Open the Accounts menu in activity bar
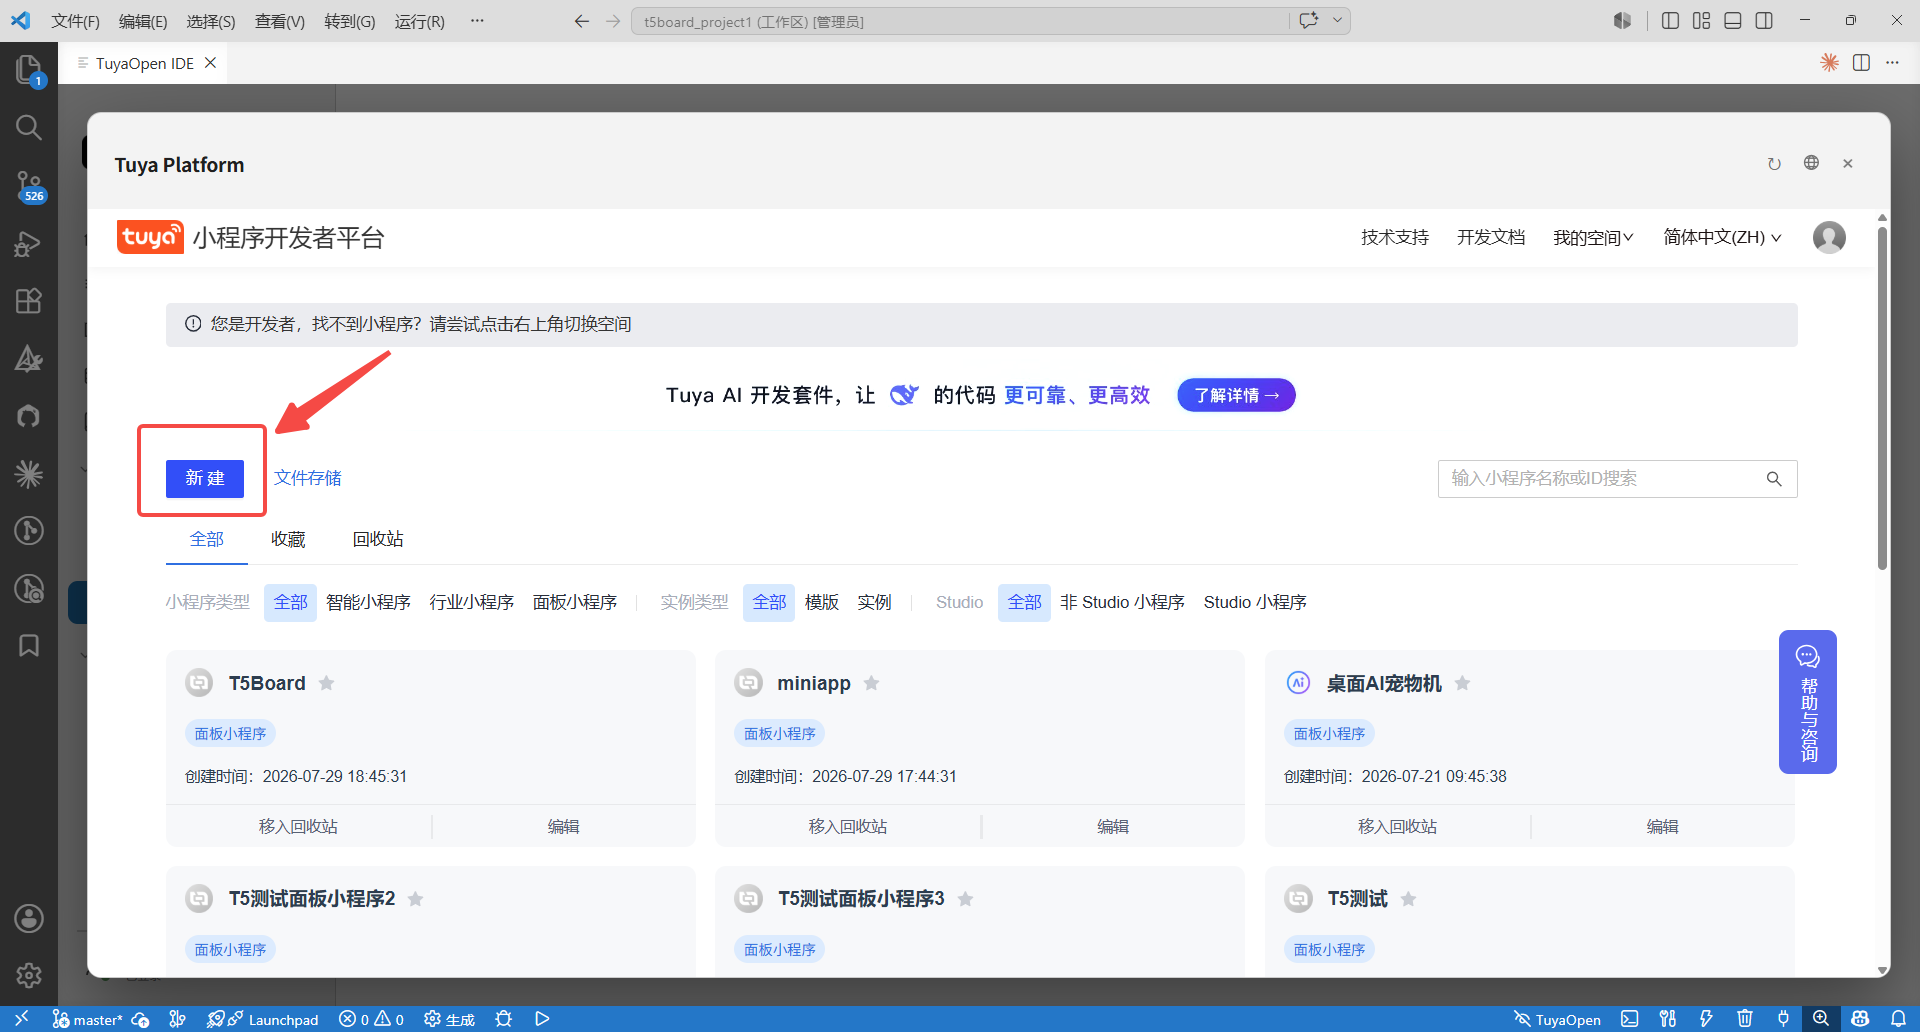This screenshot has width=1920, height=1032. pos(28,918)
